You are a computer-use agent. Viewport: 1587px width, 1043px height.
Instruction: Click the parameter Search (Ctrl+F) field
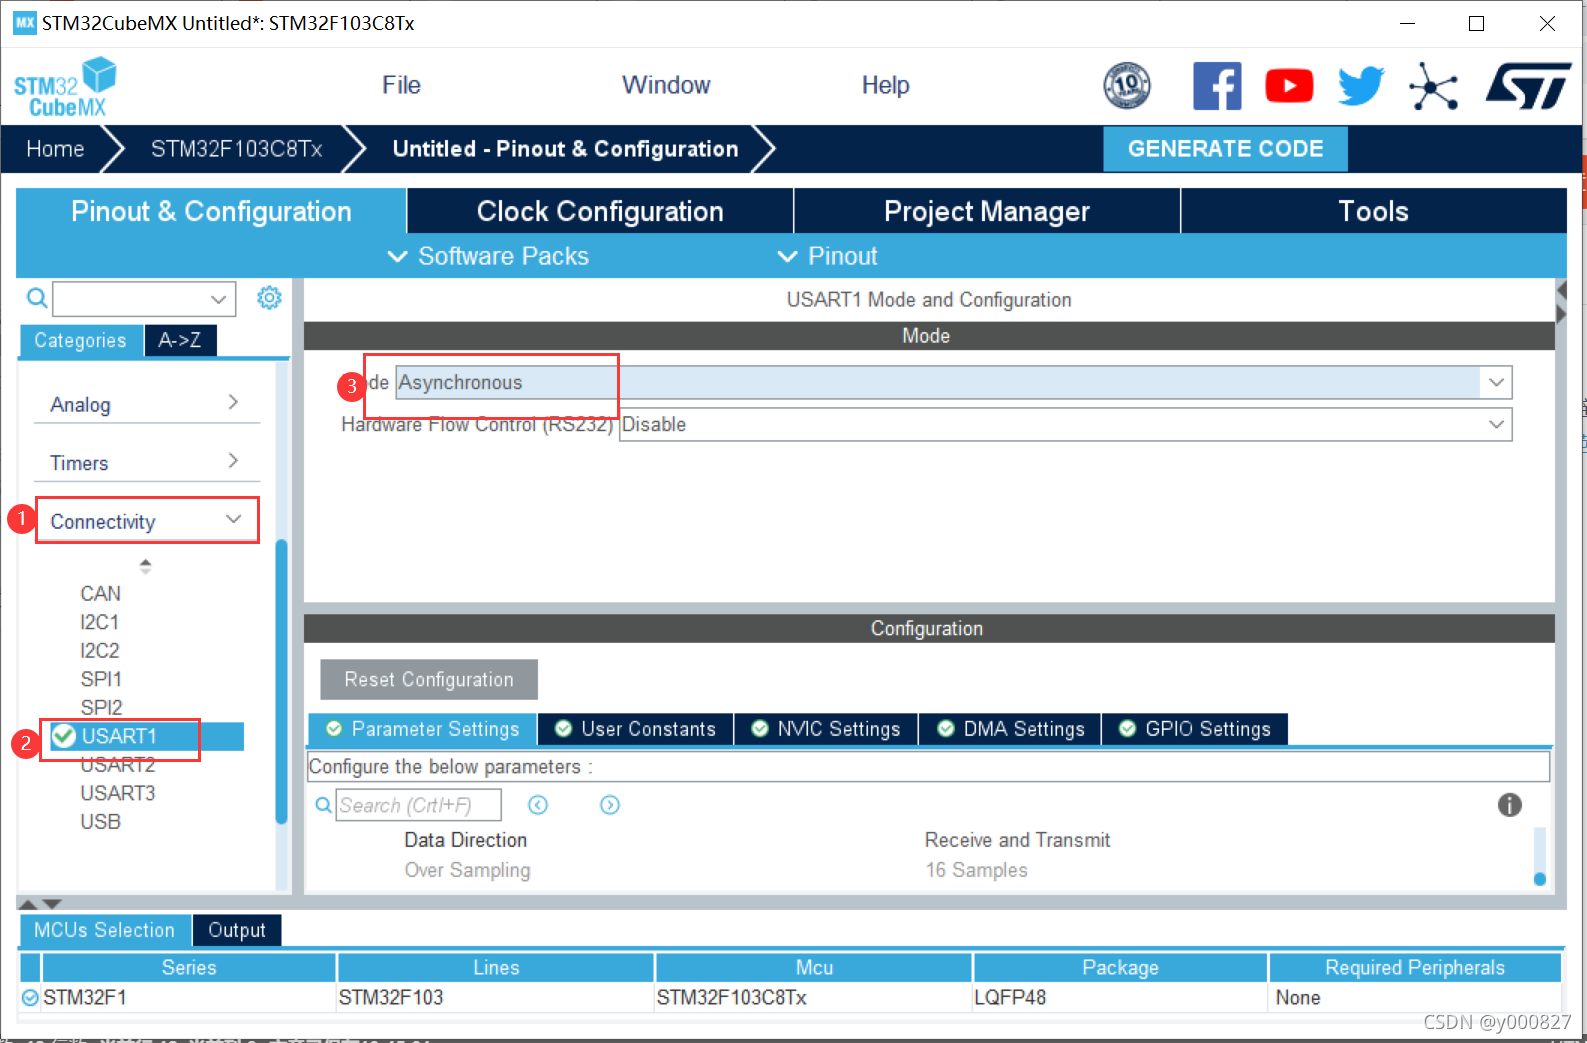418,805
